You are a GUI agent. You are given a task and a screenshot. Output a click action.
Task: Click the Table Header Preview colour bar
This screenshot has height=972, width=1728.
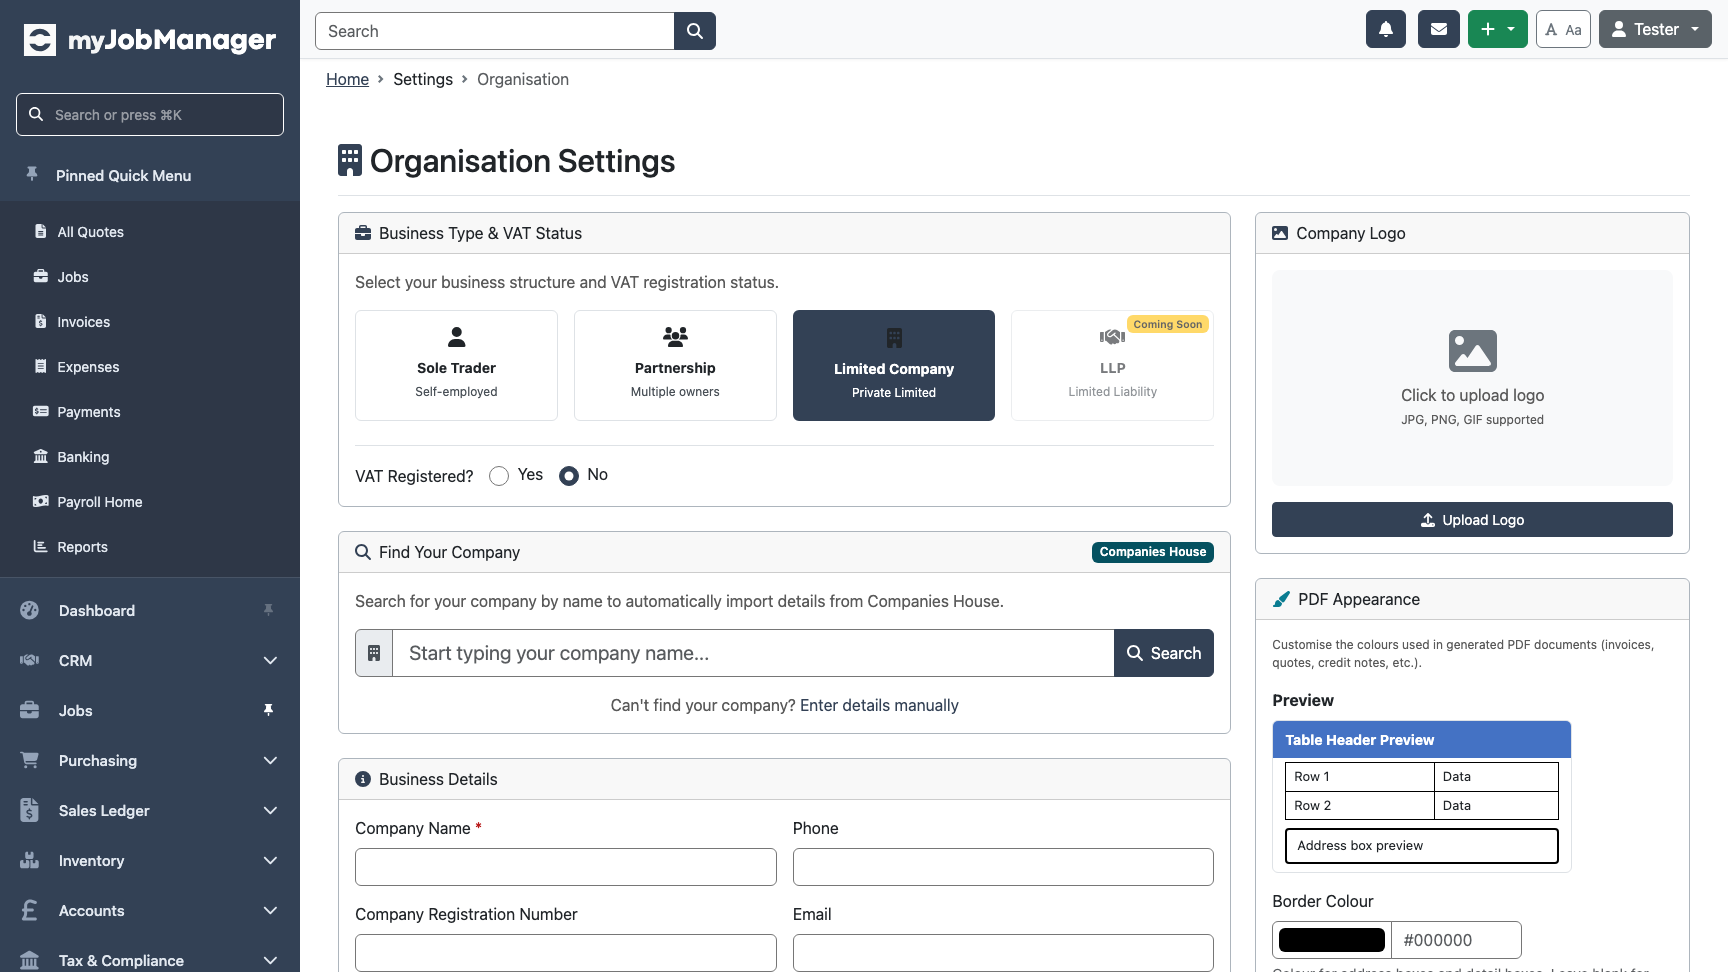[x=1421, y=740]
